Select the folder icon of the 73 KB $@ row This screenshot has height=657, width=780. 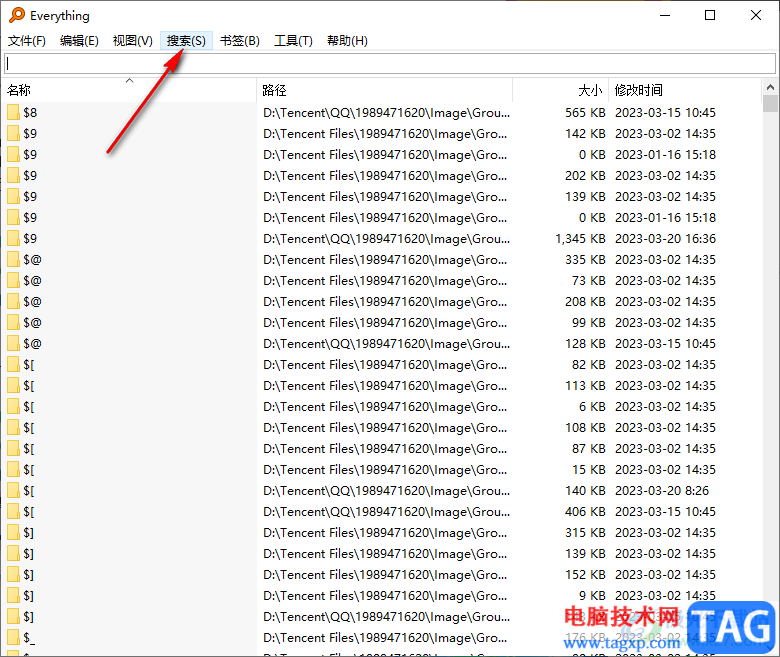click(13, 281)
